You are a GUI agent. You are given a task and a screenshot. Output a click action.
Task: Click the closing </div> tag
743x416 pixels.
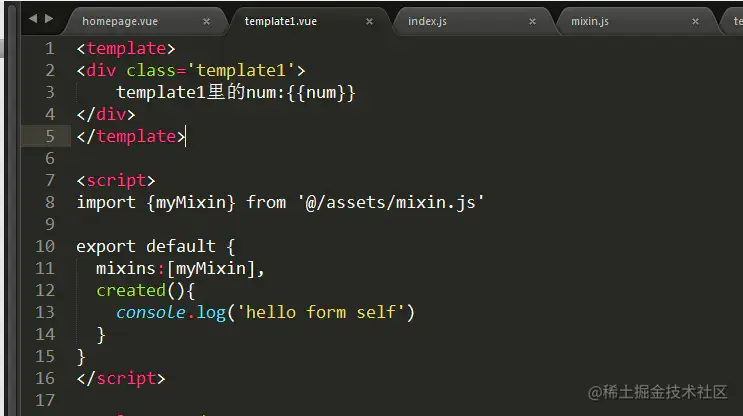tap(106, 114)
